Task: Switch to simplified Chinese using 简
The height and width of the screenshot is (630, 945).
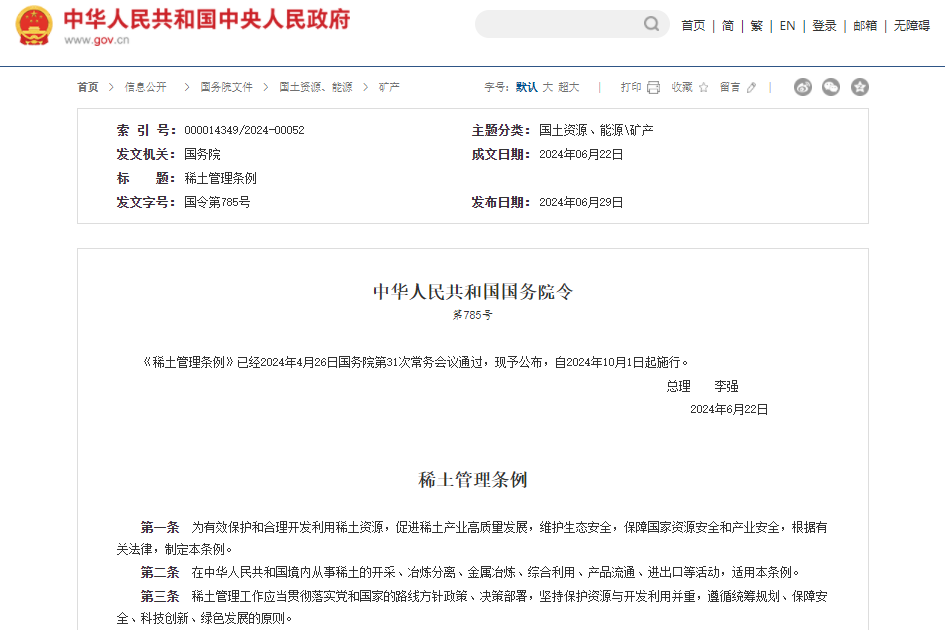Action: point(728,25)
